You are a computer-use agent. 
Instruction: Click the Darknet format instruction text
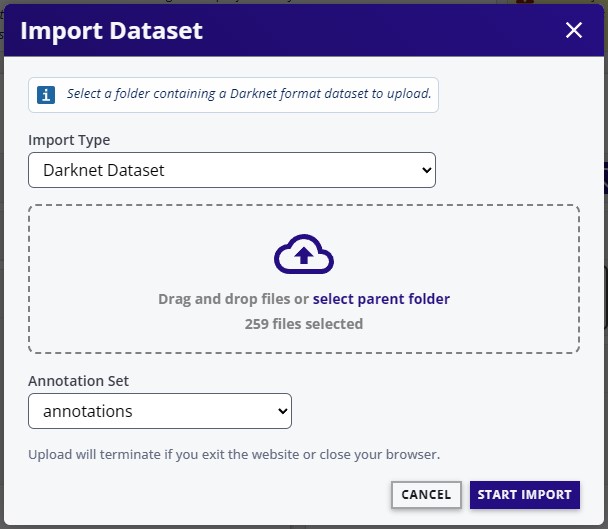click(249, 94)
